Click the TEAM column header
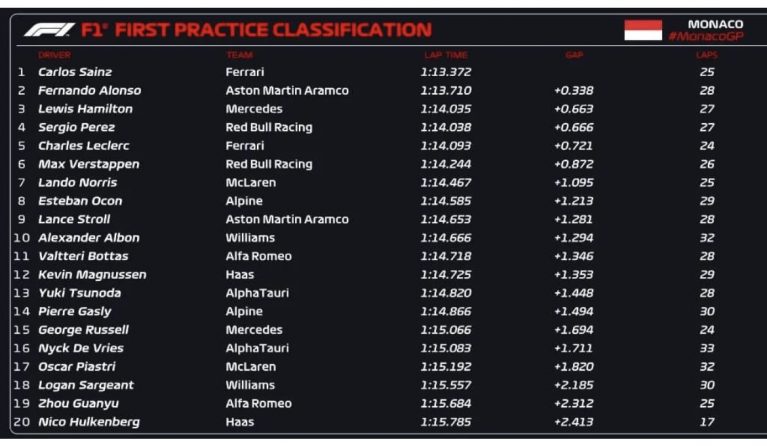767x446 pixels. [239, 55]
